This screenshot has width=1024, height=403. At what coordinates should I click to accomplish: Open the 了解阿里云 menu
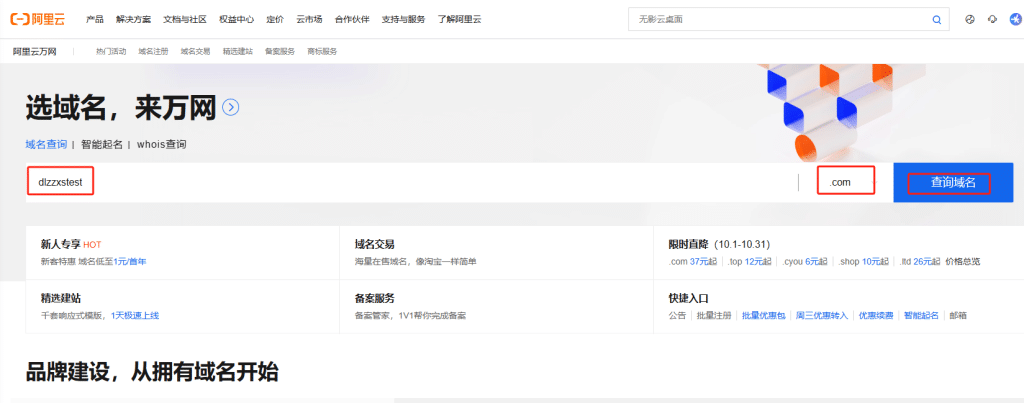[x=459, y=20]
